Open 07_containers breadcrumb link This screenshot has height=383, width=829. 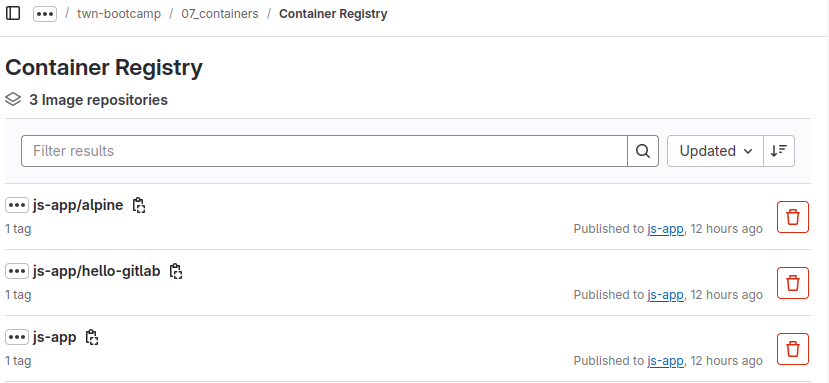pyautogui.click(x=220, y=14)
